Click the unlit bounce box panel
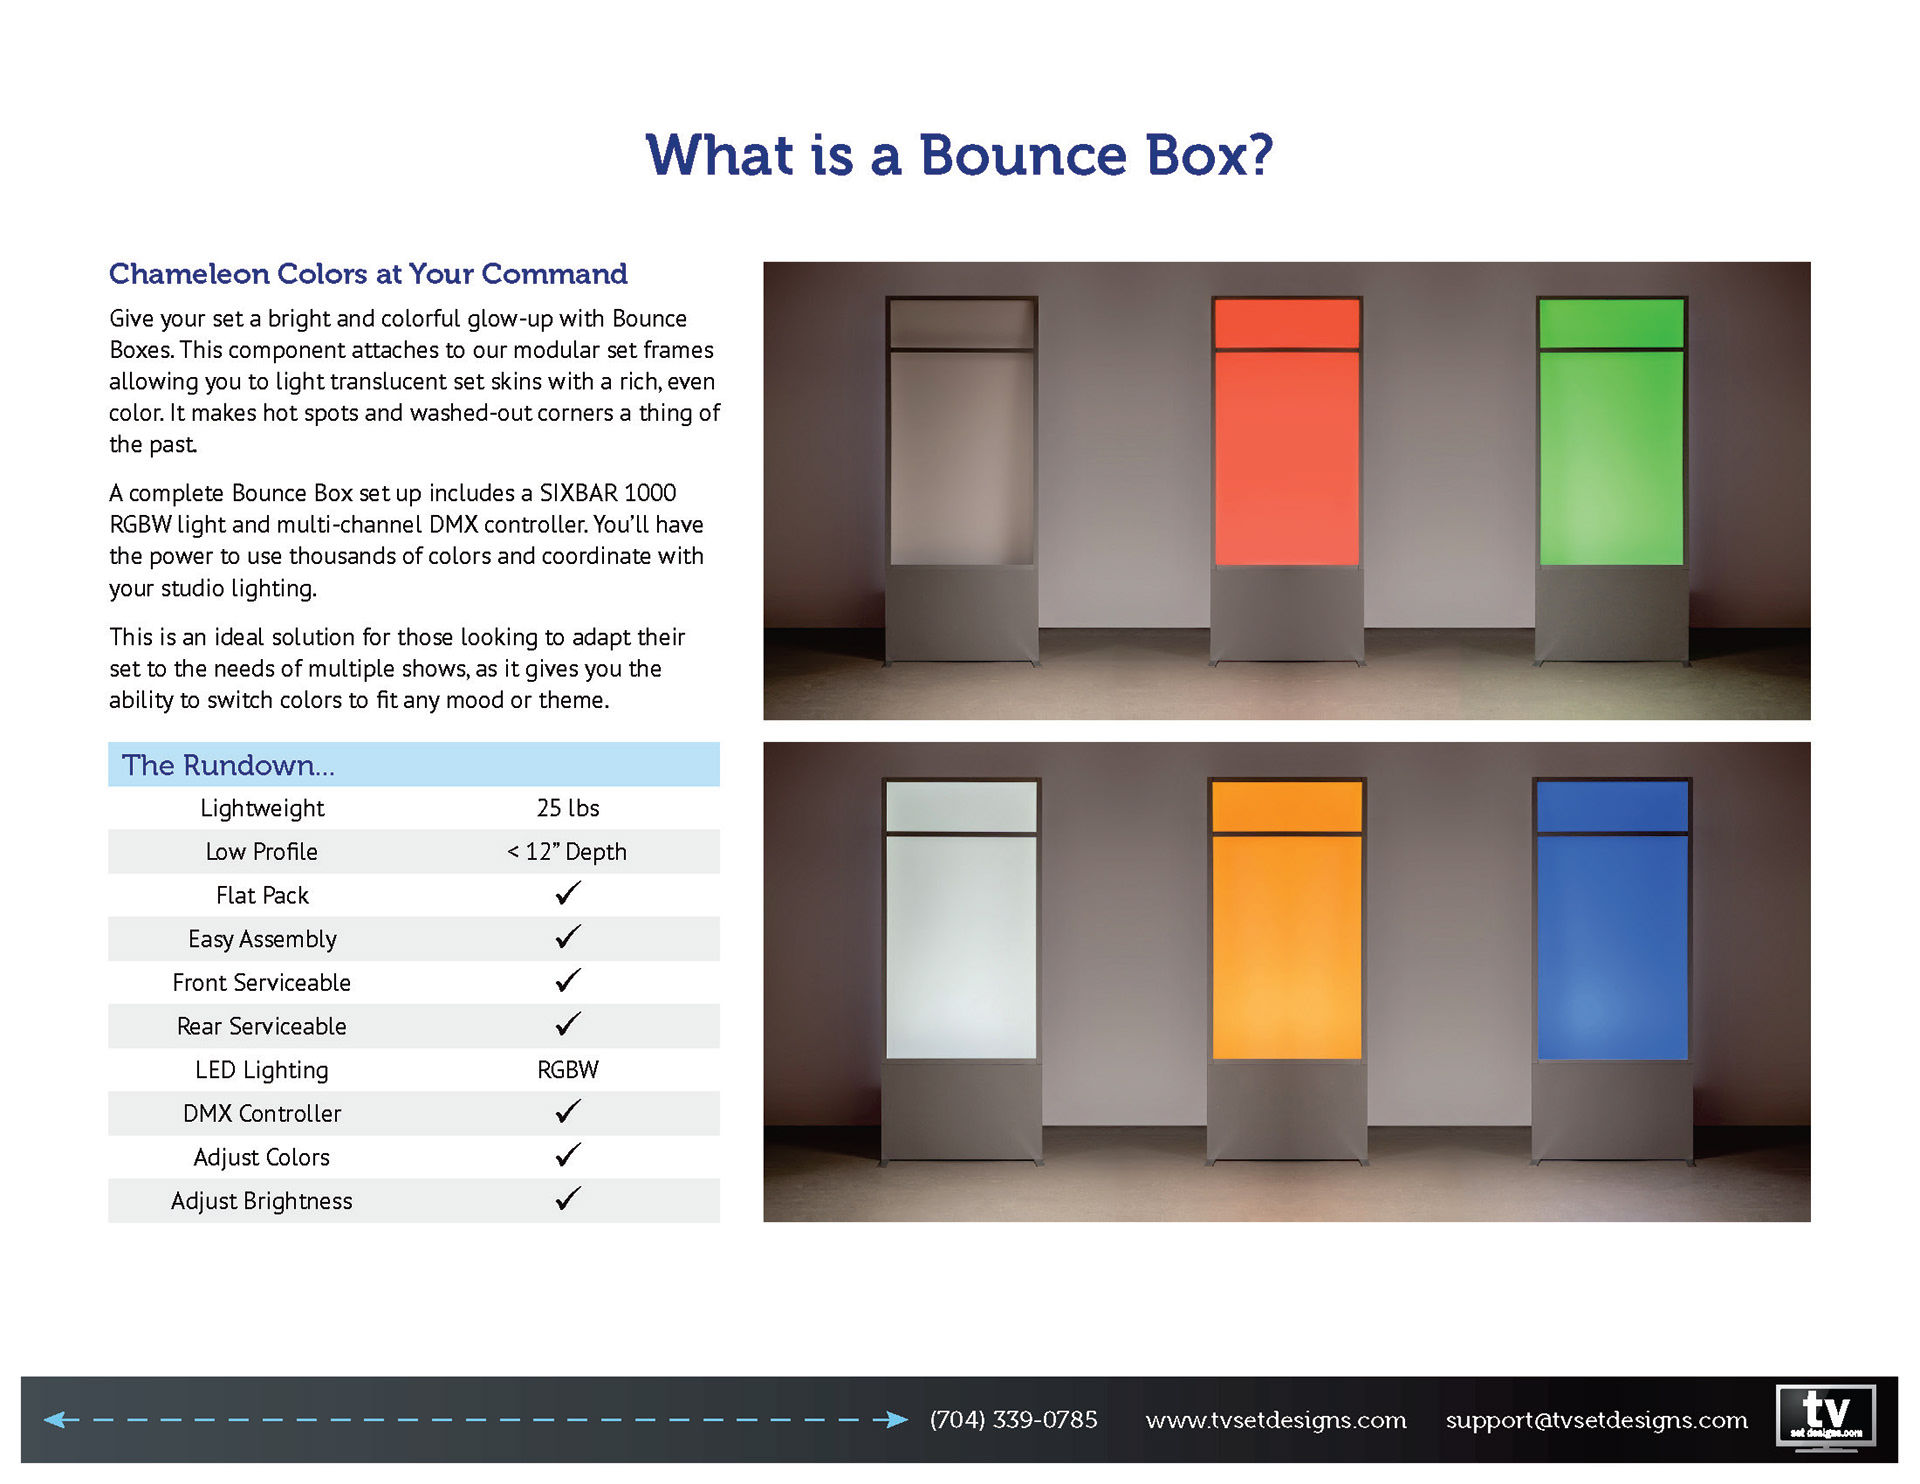The height and width of the screenshot is (1484, 1920). click(961, 432)
